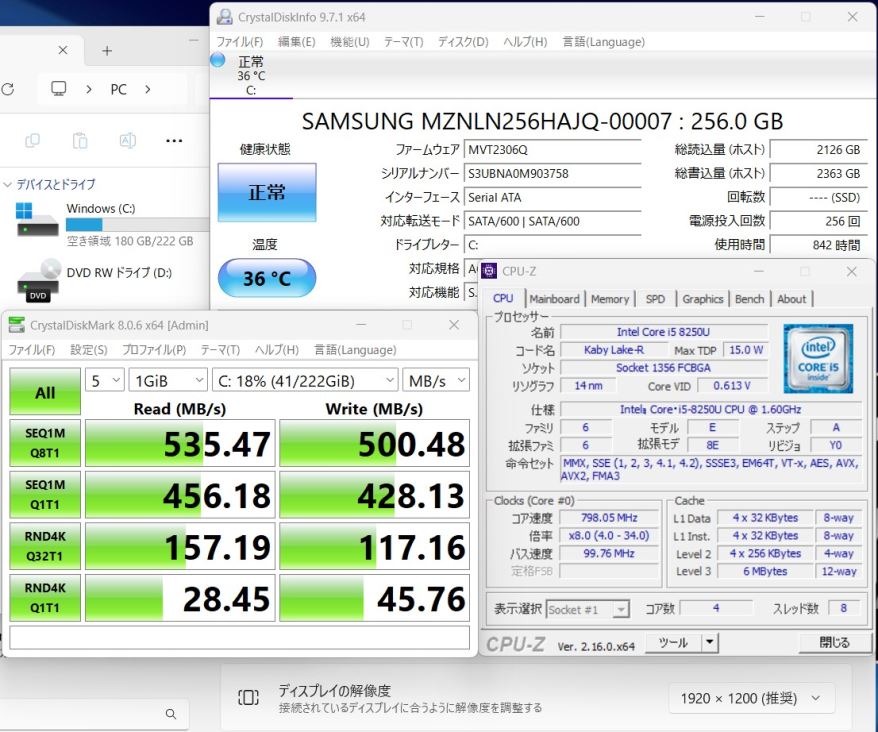Open 編集(E) menu in CrystalDiskInfo
This screenshot has width=878, height=732.
(x=297, y=42)
